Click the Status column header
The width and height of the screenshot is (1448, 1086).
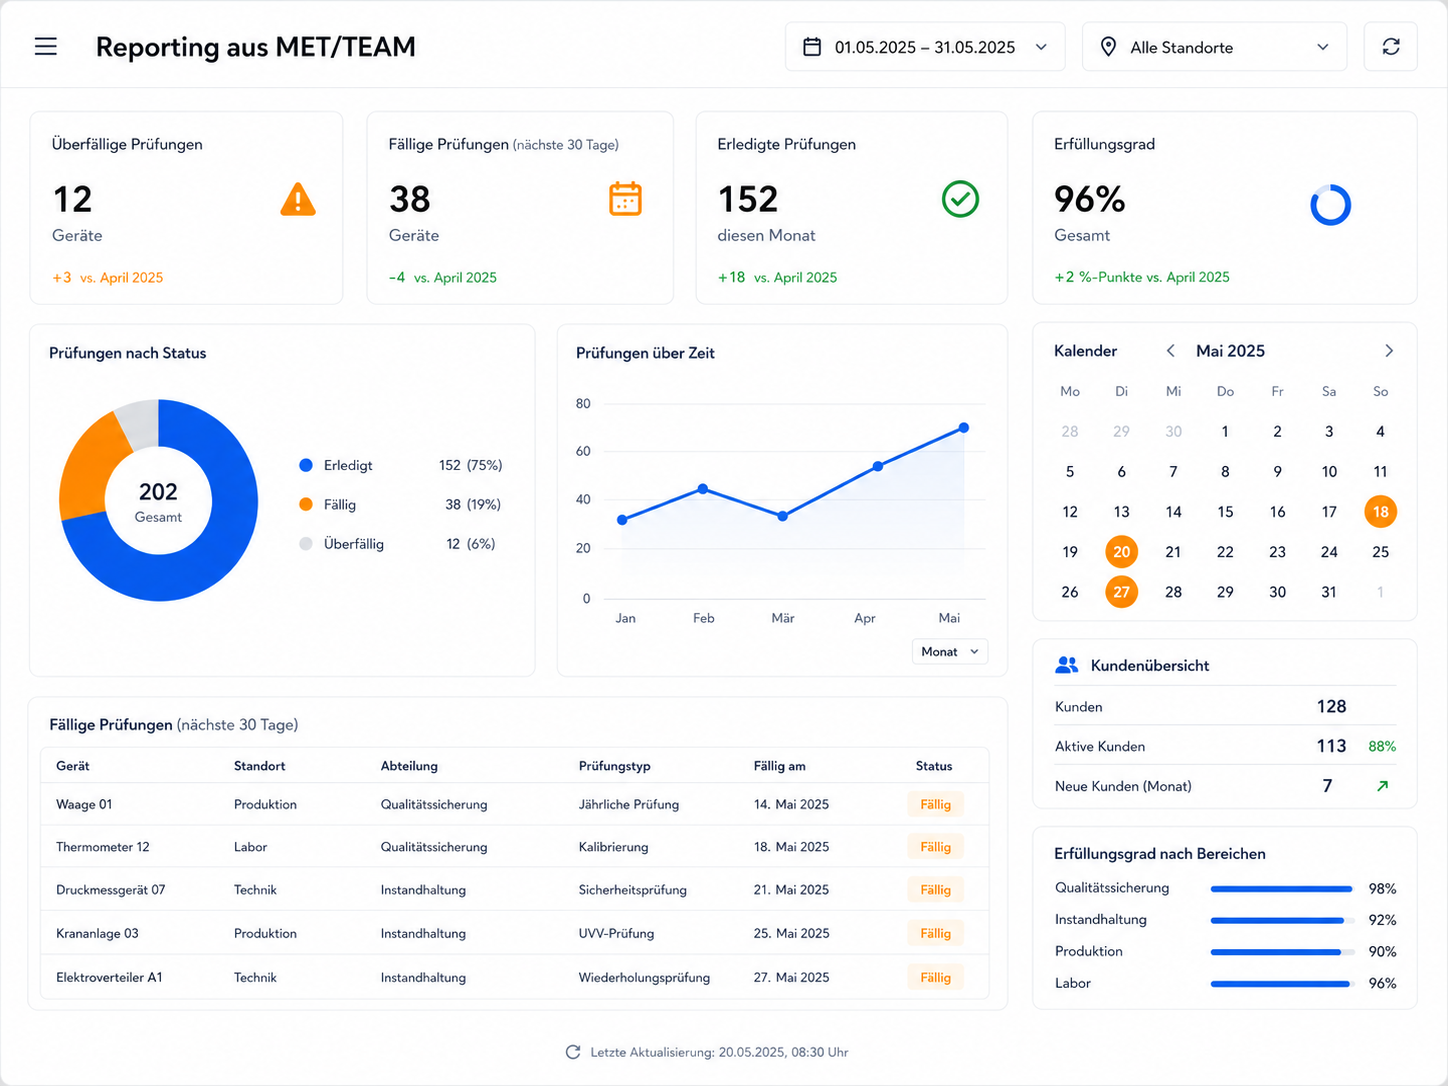click(934, 766)
